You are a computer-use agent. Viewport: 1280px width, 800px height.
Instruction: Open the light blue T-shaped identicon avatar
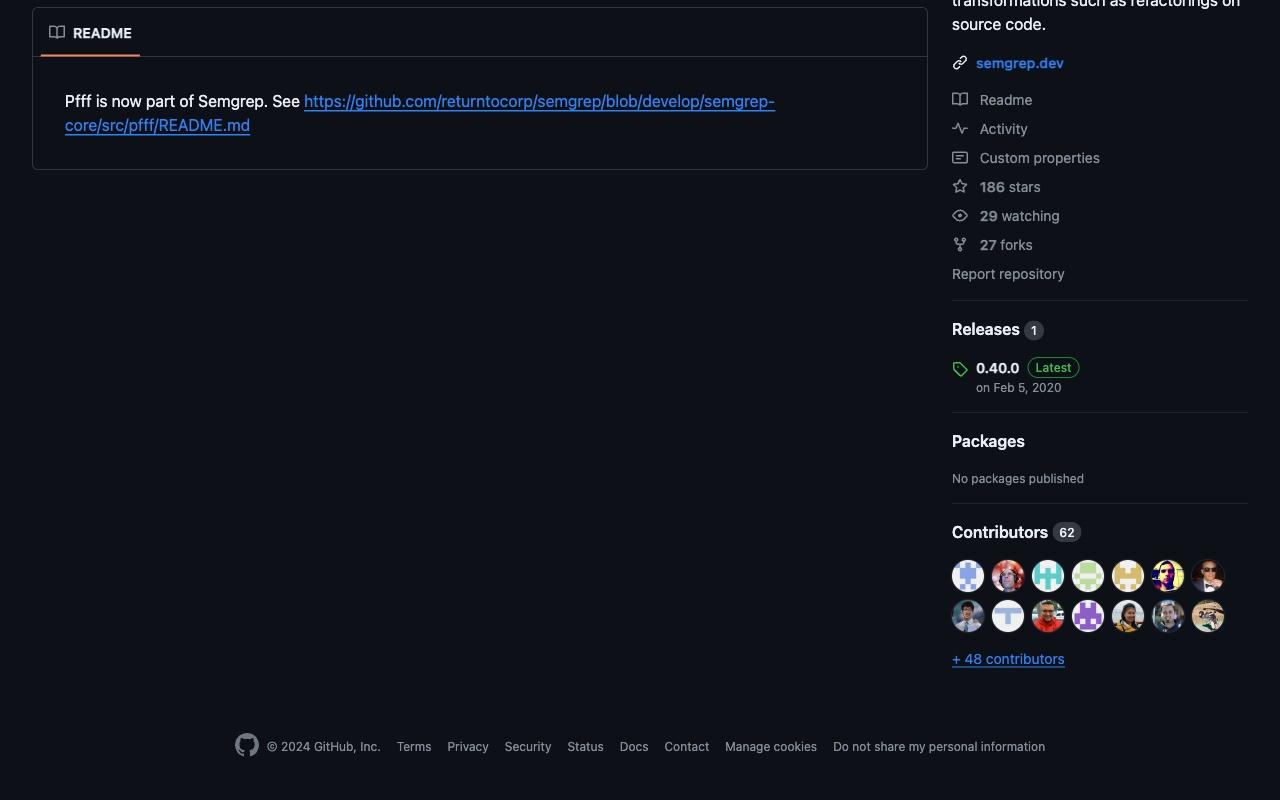click(x=1008, y=616)
